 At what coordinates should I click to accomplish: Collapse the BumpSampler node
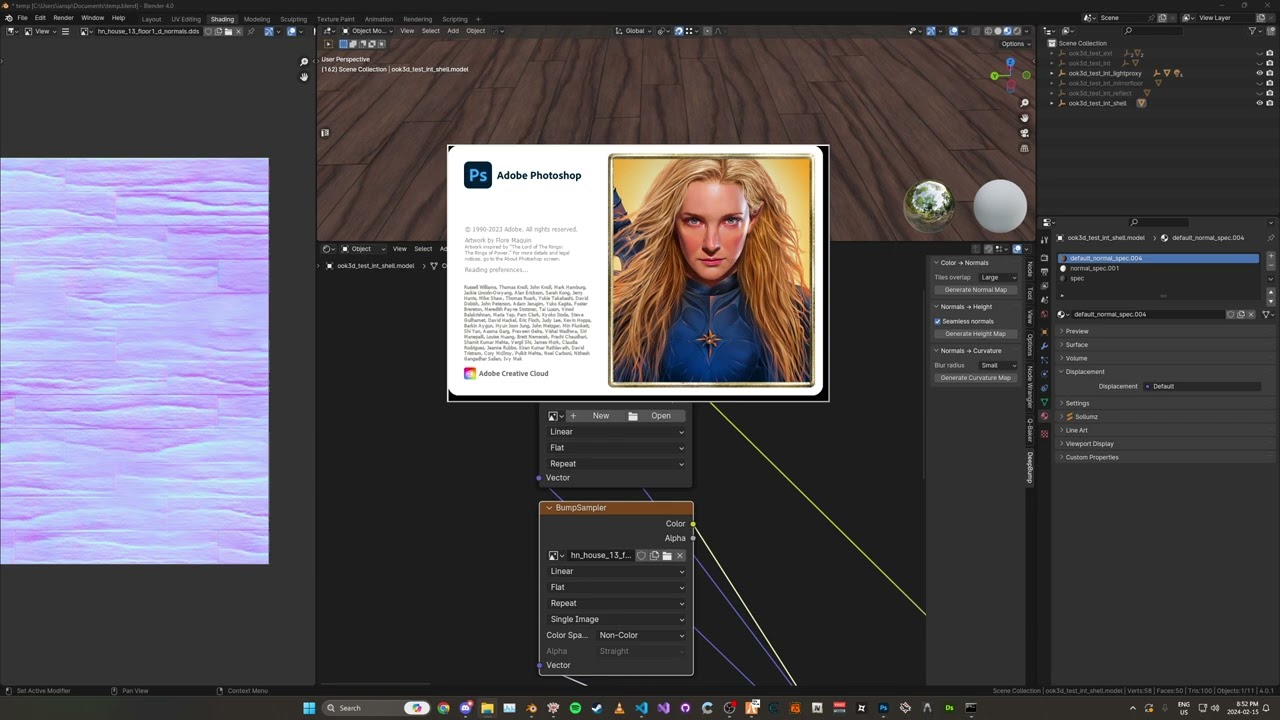click(549, 508)
